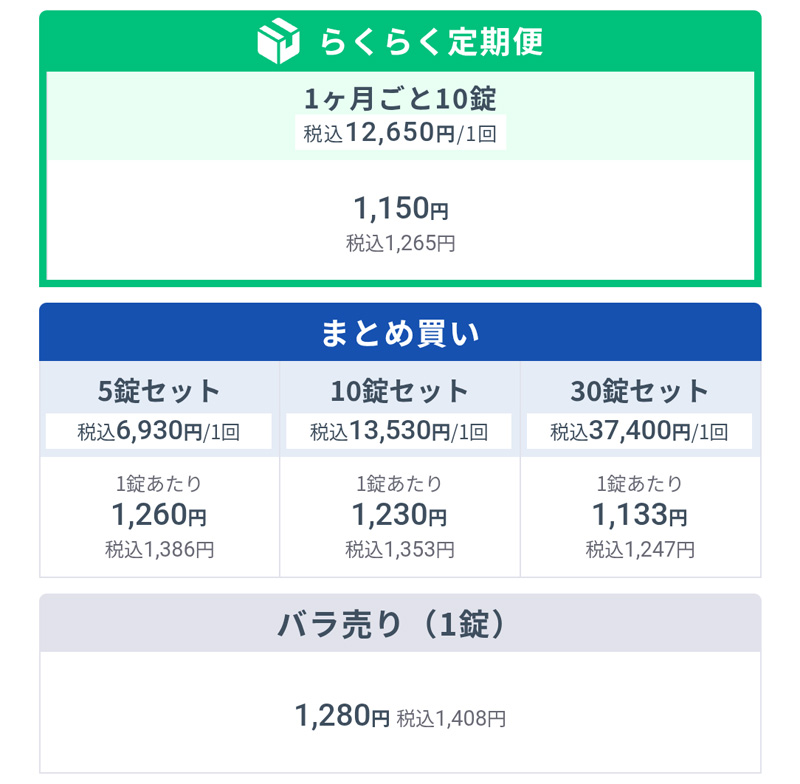Select the 1,133円 per-tablet price

point(640,514)
